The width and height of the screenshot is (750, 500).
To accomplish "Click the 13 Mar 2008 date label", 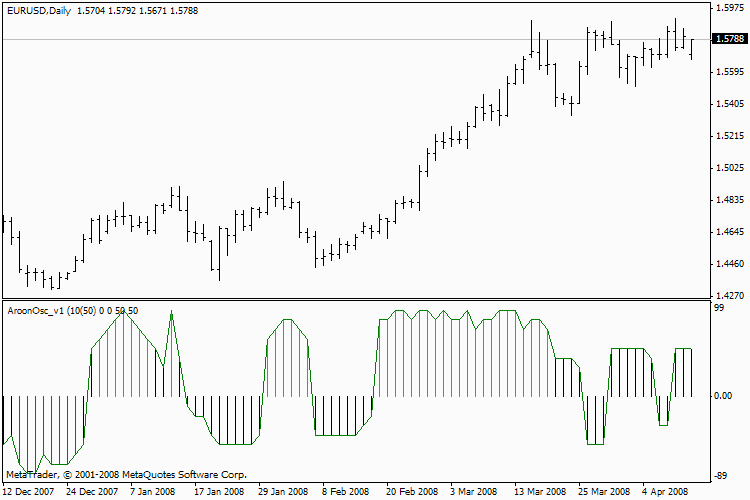I will coord(540,492).
